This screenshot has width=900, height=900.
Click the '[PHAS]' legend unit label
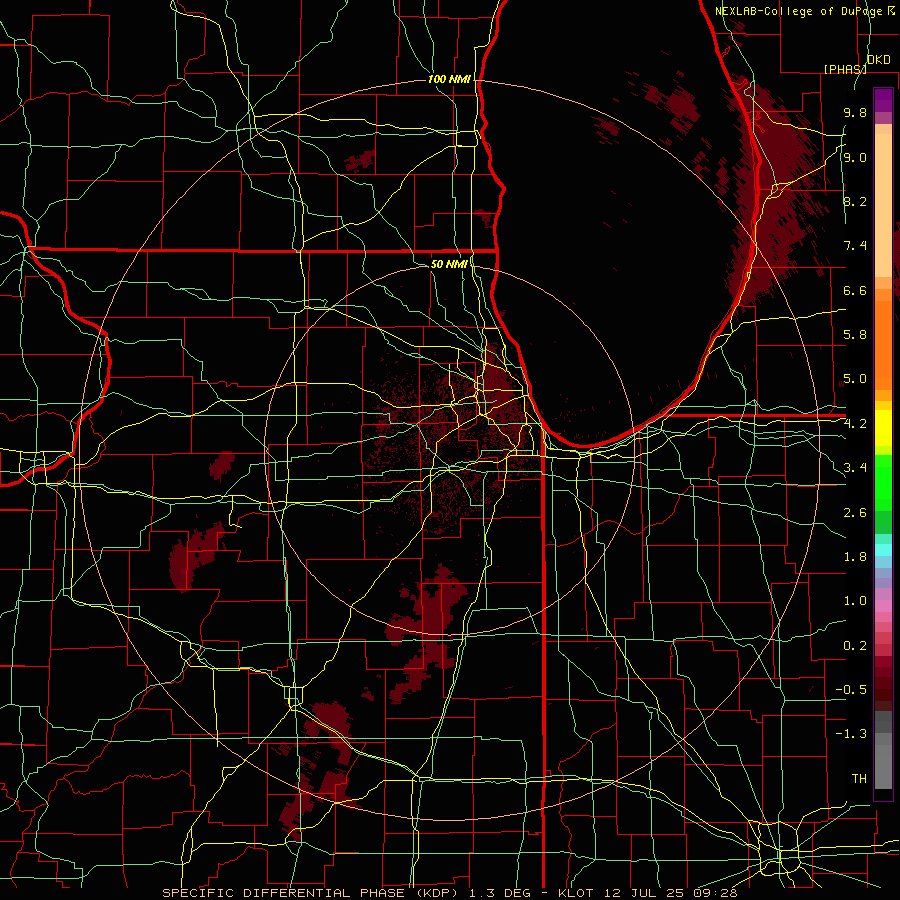[x=845, y=69]
